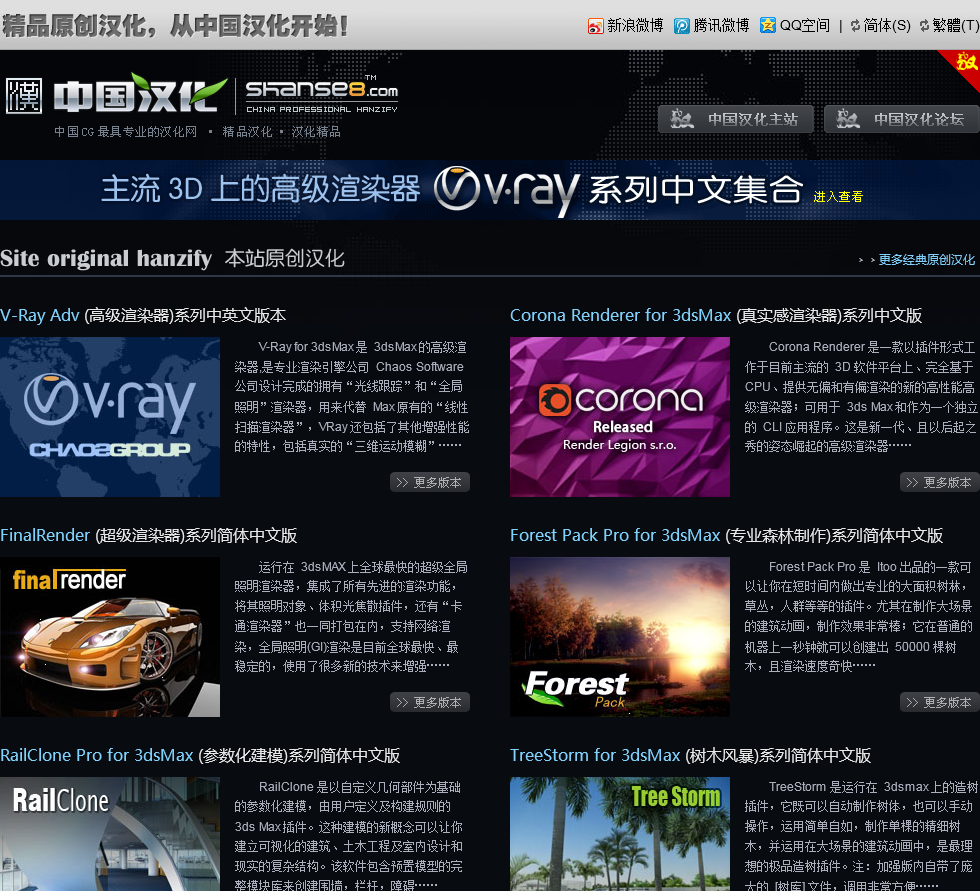Image resolution: width=980 pixels, height=891 pixels.
Task: Click the 漢 character logo icon
Action: tap(24, 96)
